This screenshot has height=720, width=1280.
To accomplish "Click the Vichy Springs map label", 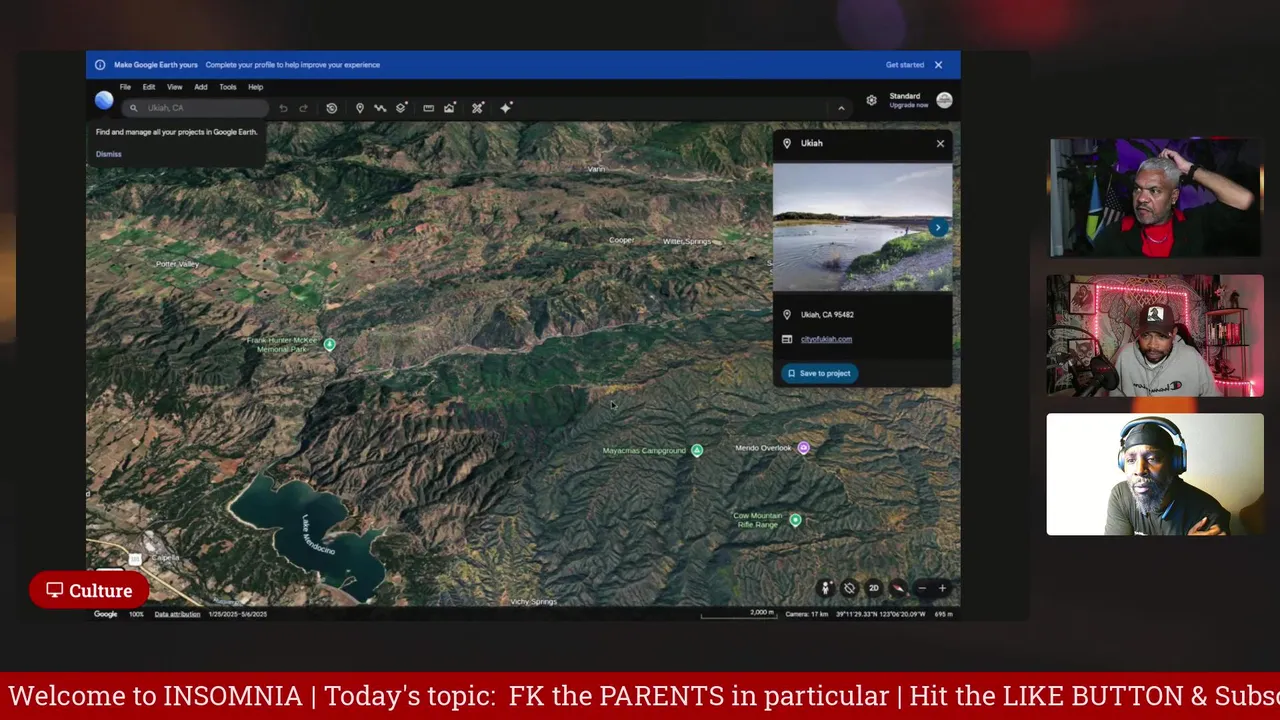I will pyautogui.click(x=533, y=601).
